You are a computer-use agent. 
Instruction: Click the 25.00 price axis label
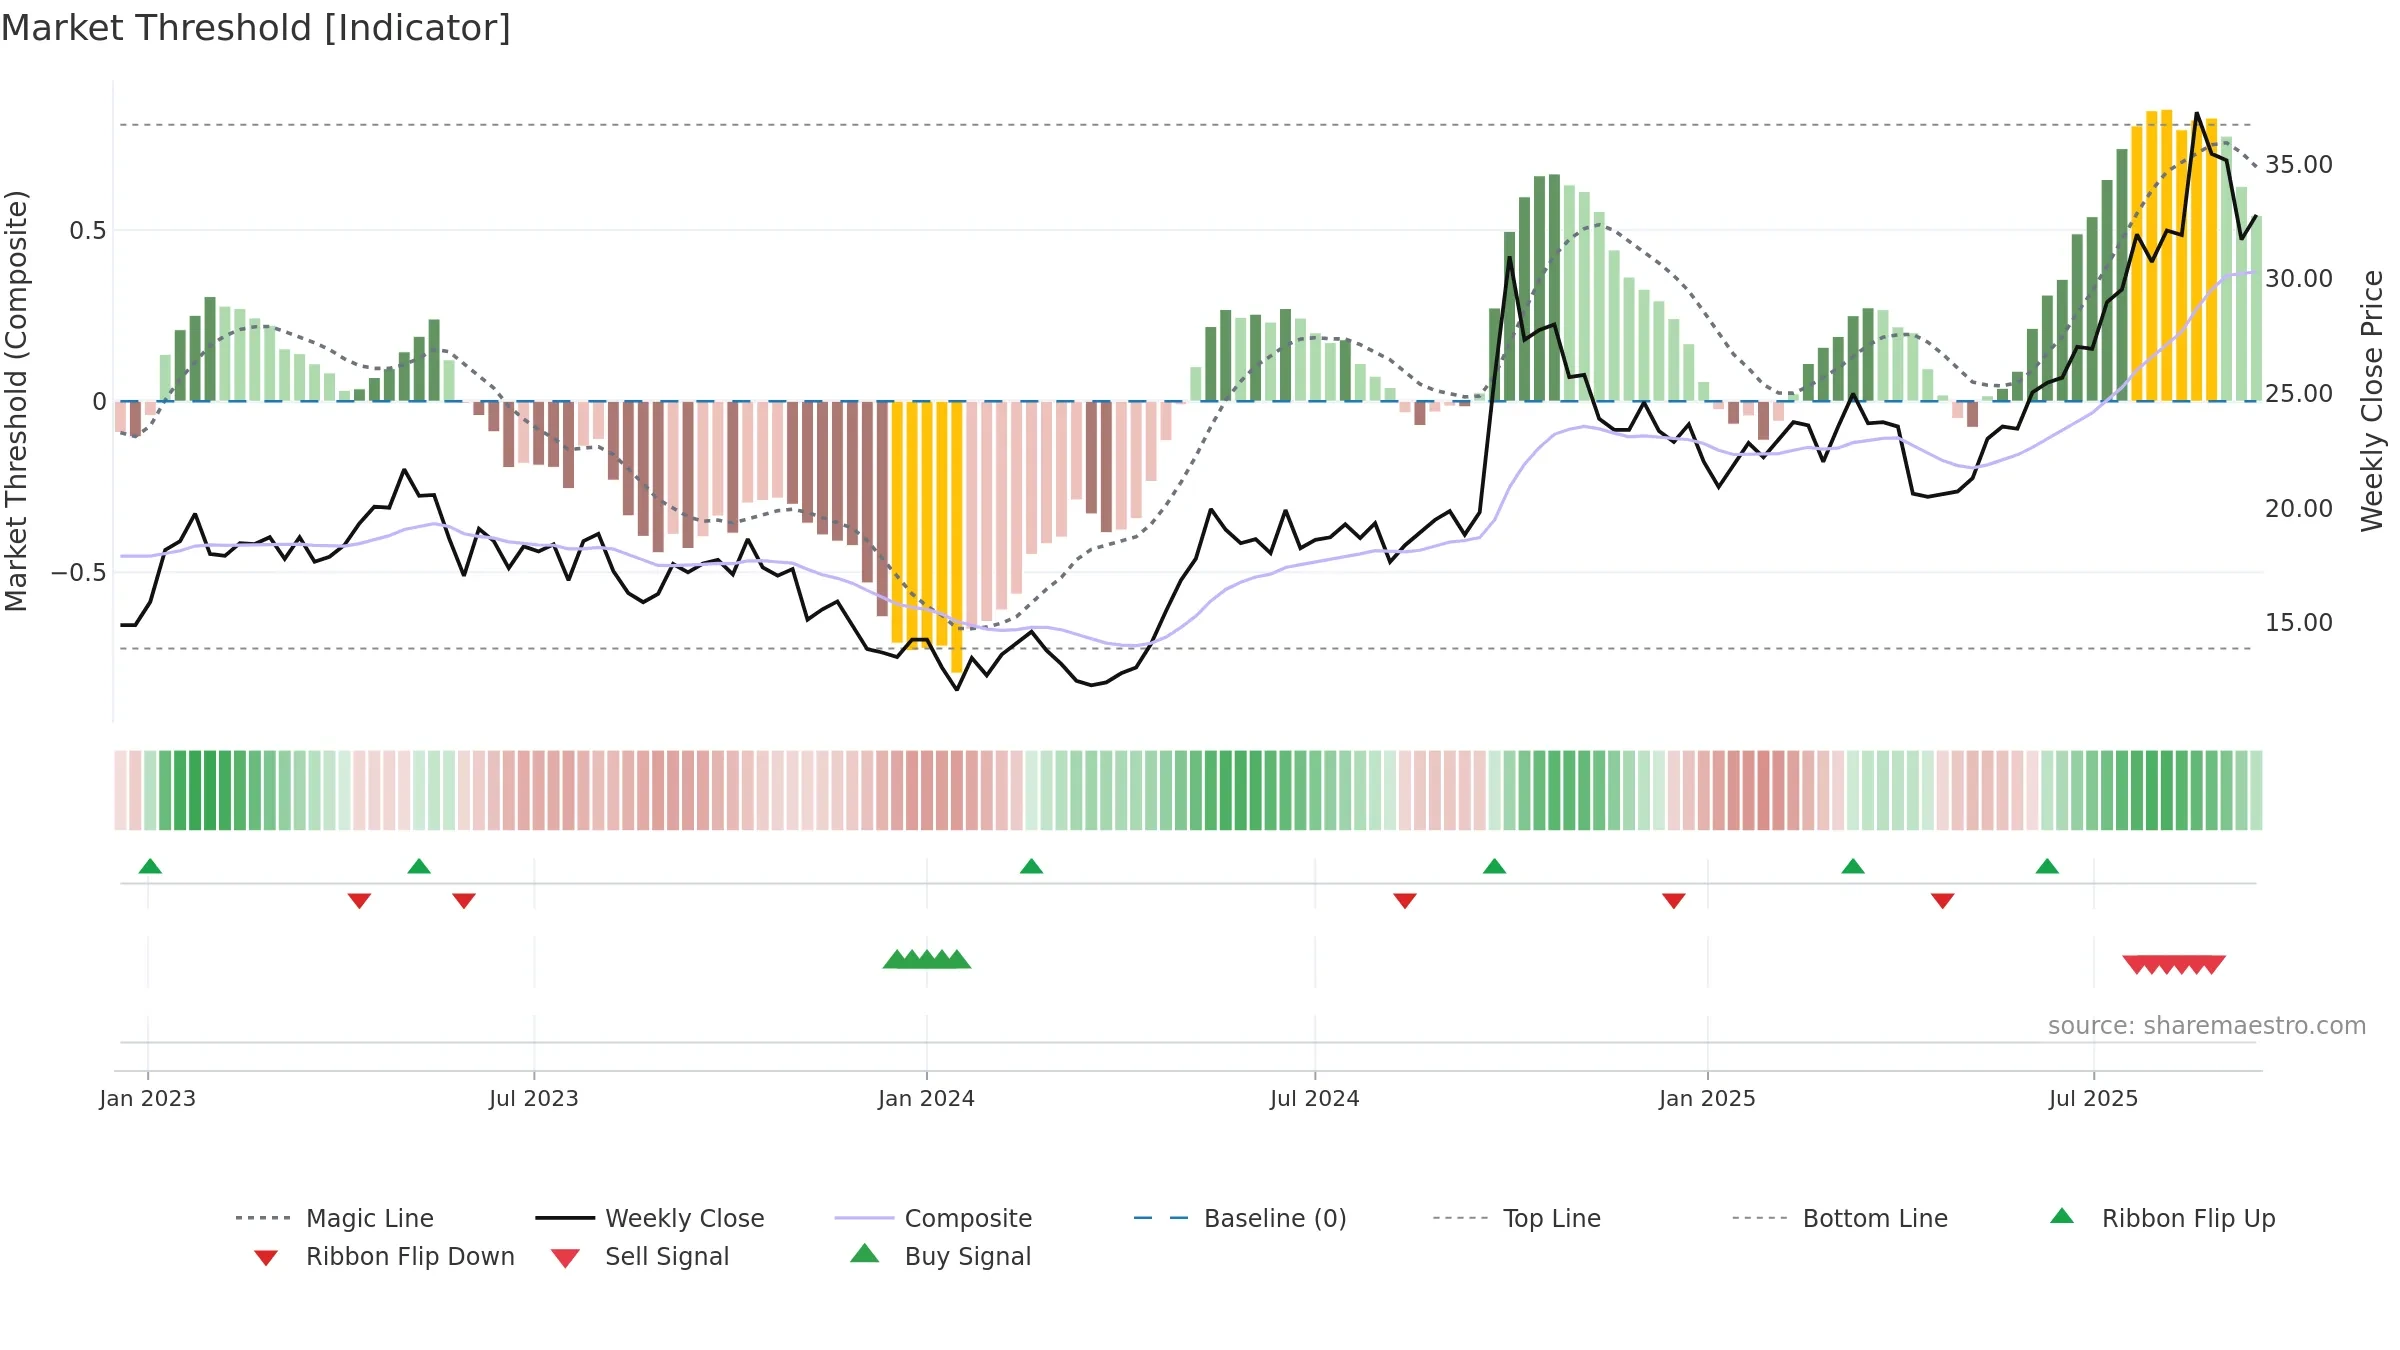2299,394
